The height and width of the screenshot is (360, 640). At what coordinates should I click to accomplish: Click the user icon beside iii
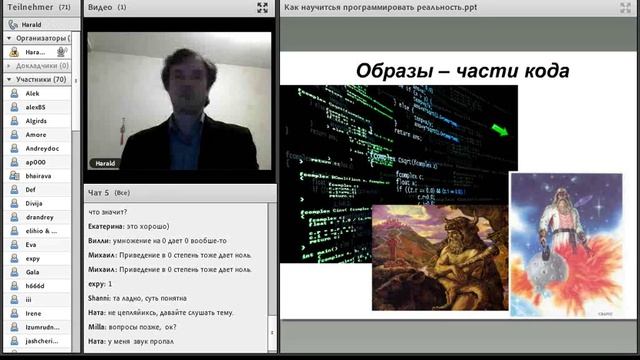click(14, 300)
